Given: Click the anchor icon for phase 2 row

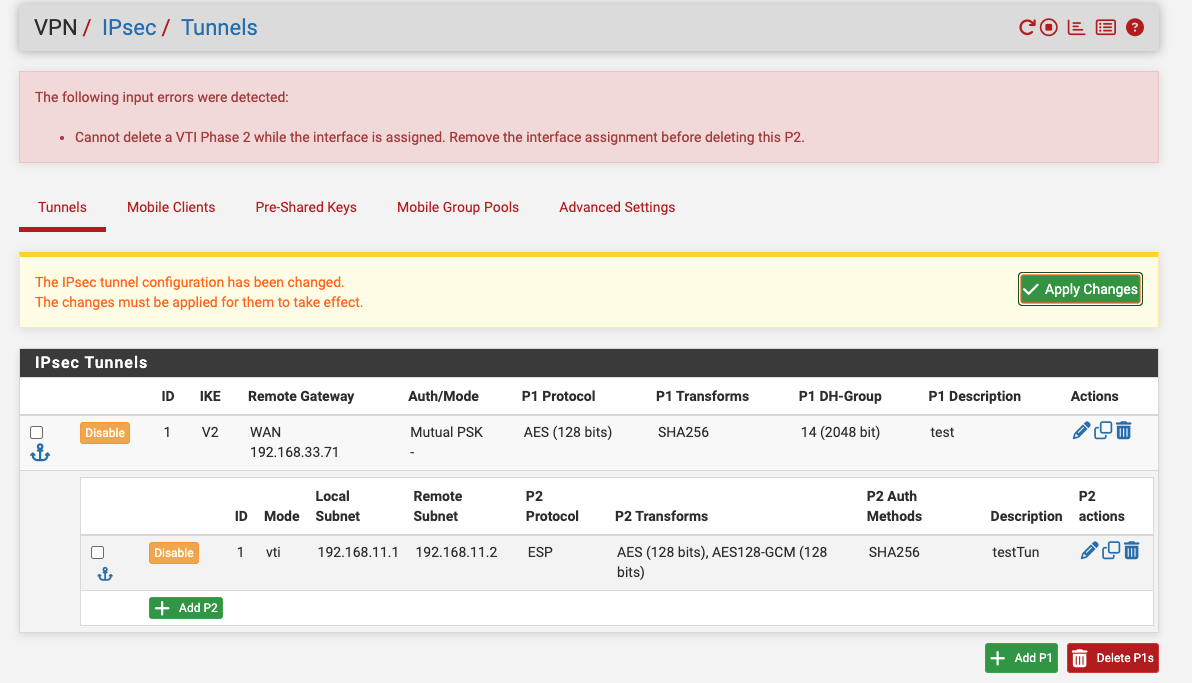Looking at the screenshot, I should [x=105, y=574].
